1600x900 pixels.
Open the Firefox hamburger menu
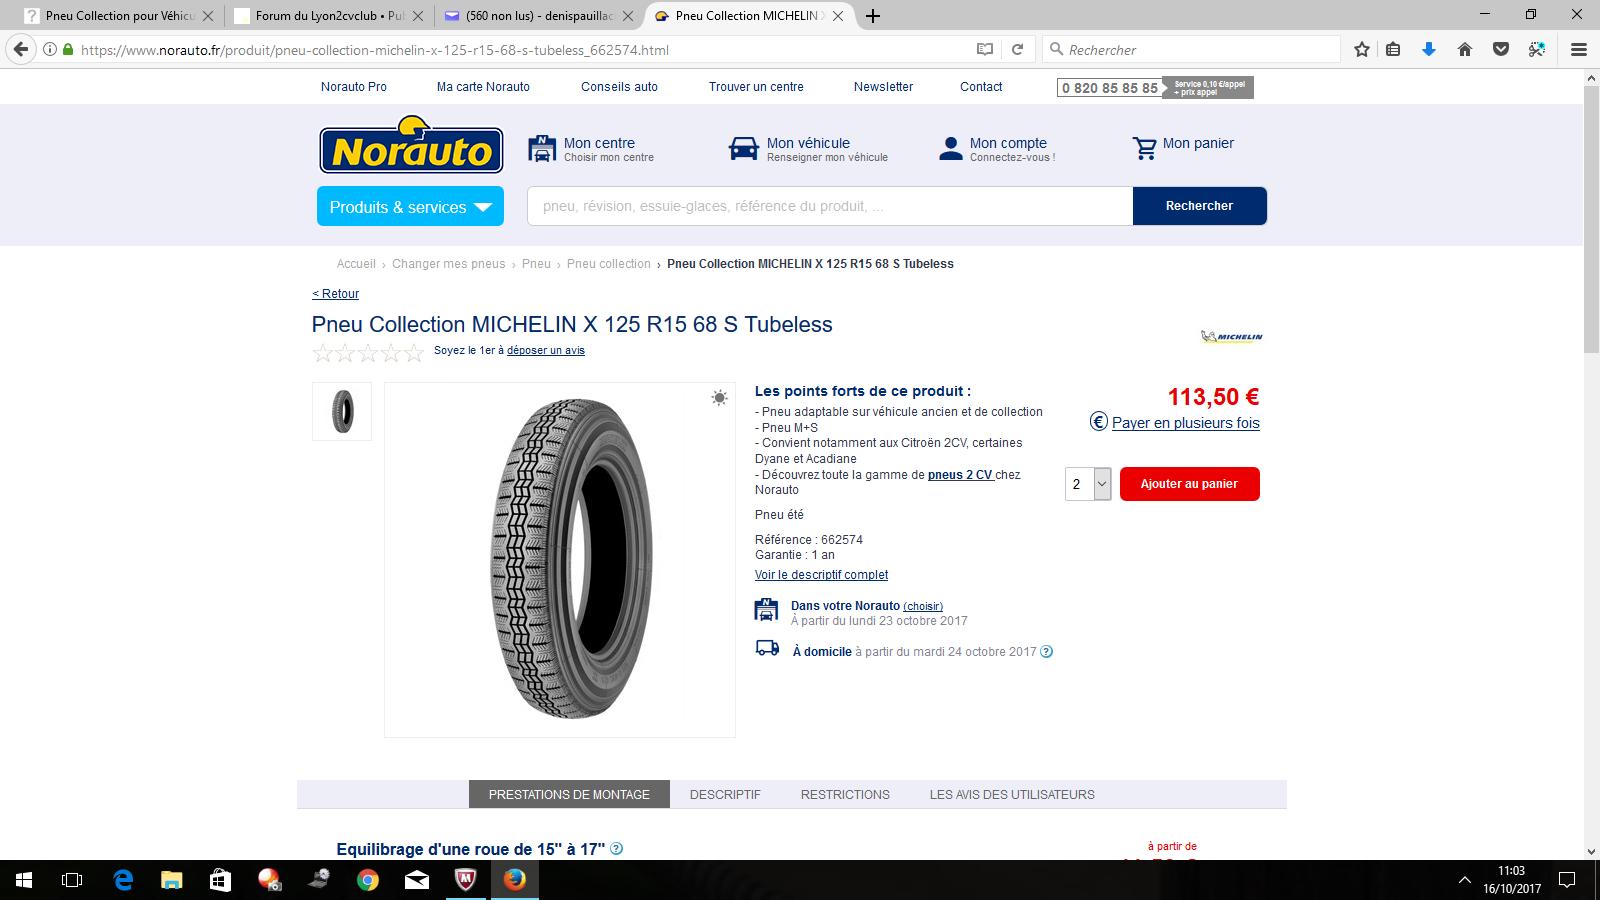tap(1579, 49)
